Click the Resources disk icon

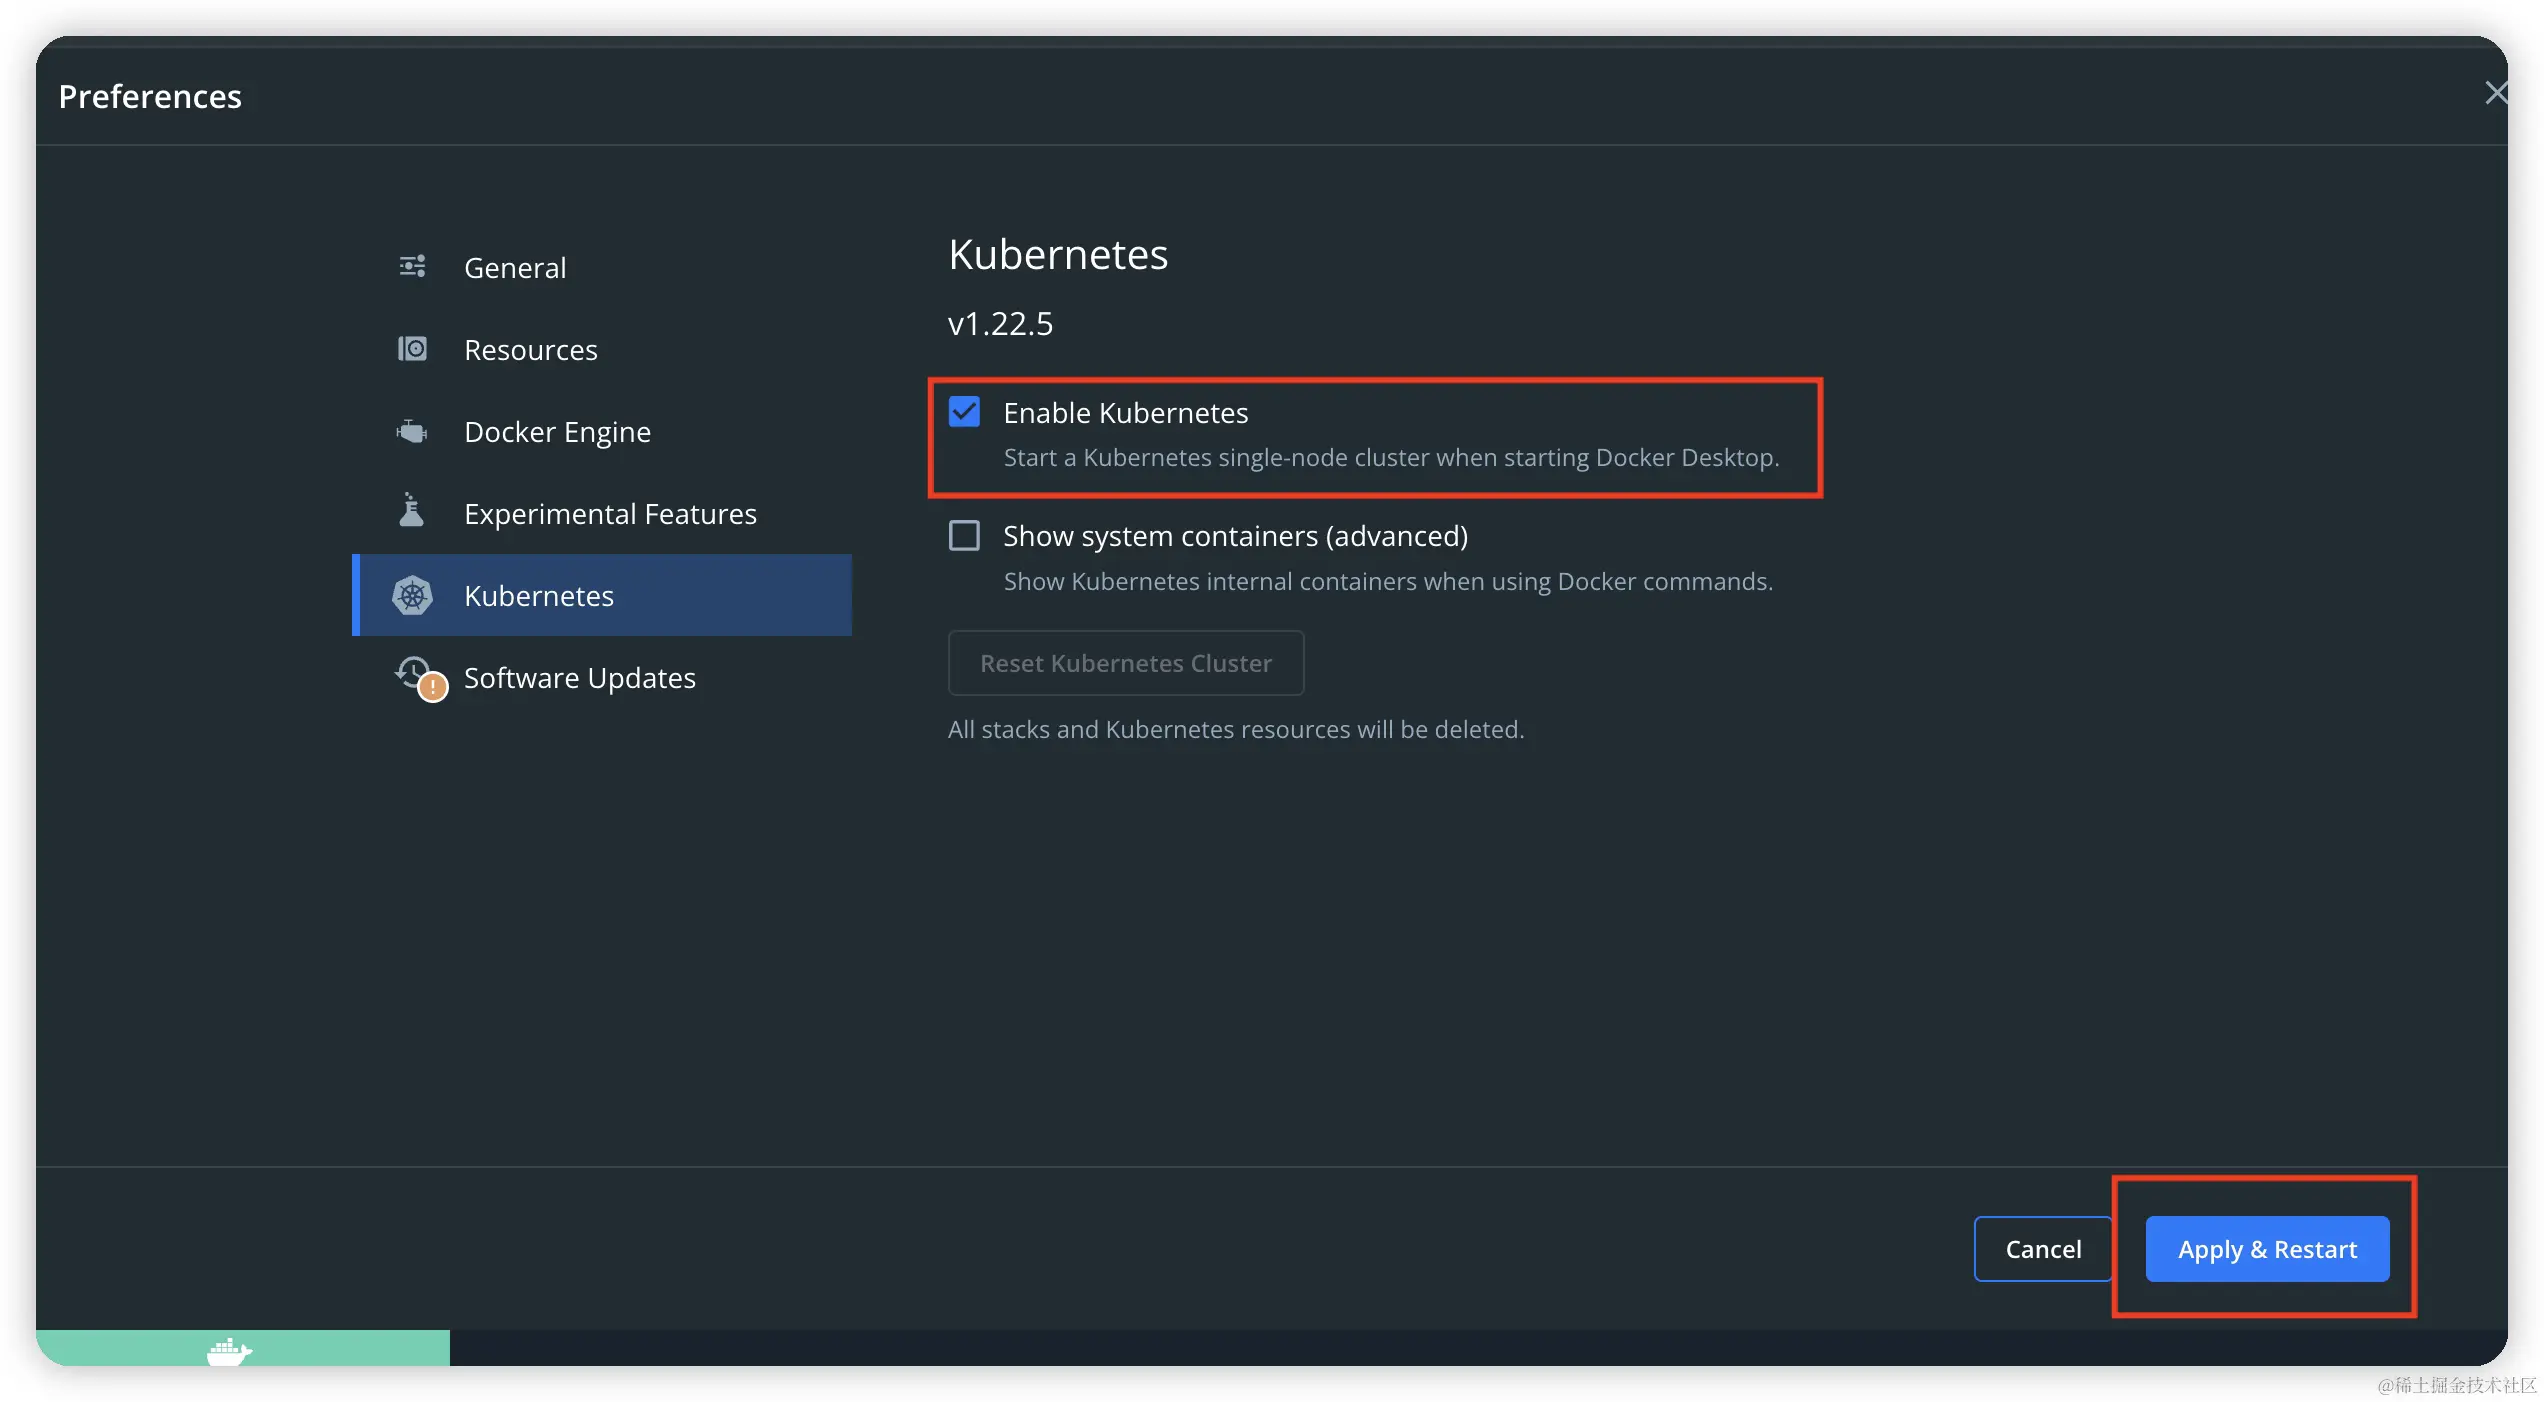412,349
